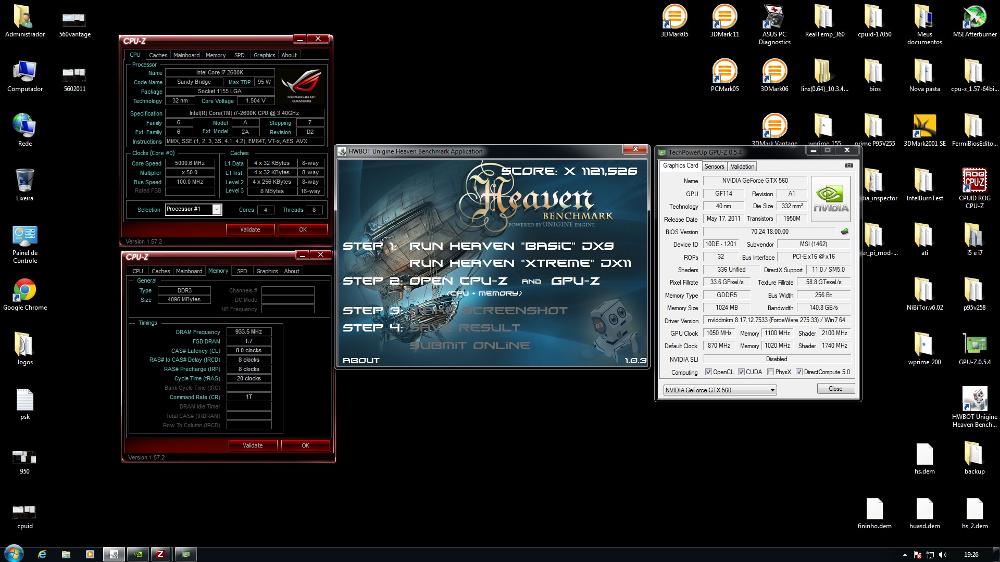
Task: Click Submit Online in Heaven app
Action: (x=470, y=345)
